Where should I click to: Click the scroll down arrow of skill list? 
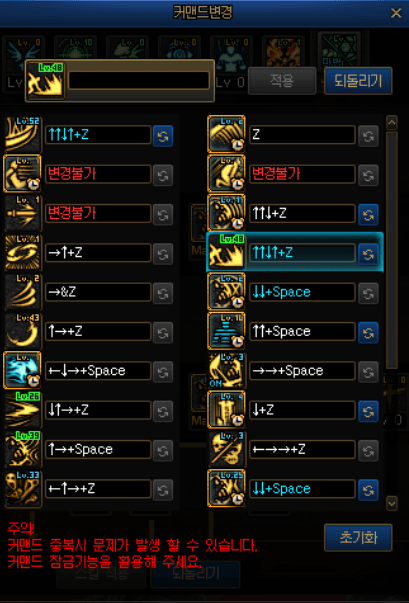392,503
